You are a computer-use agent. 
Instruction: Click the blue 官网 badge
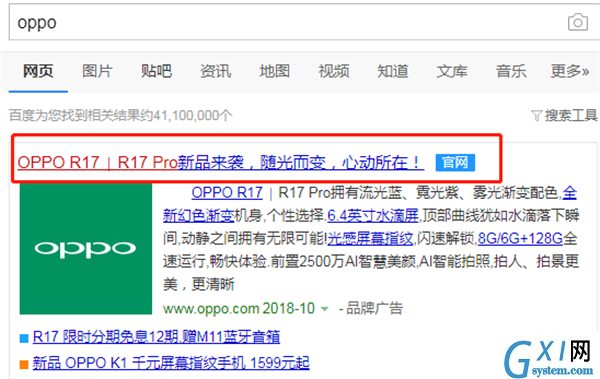point(455,162)
